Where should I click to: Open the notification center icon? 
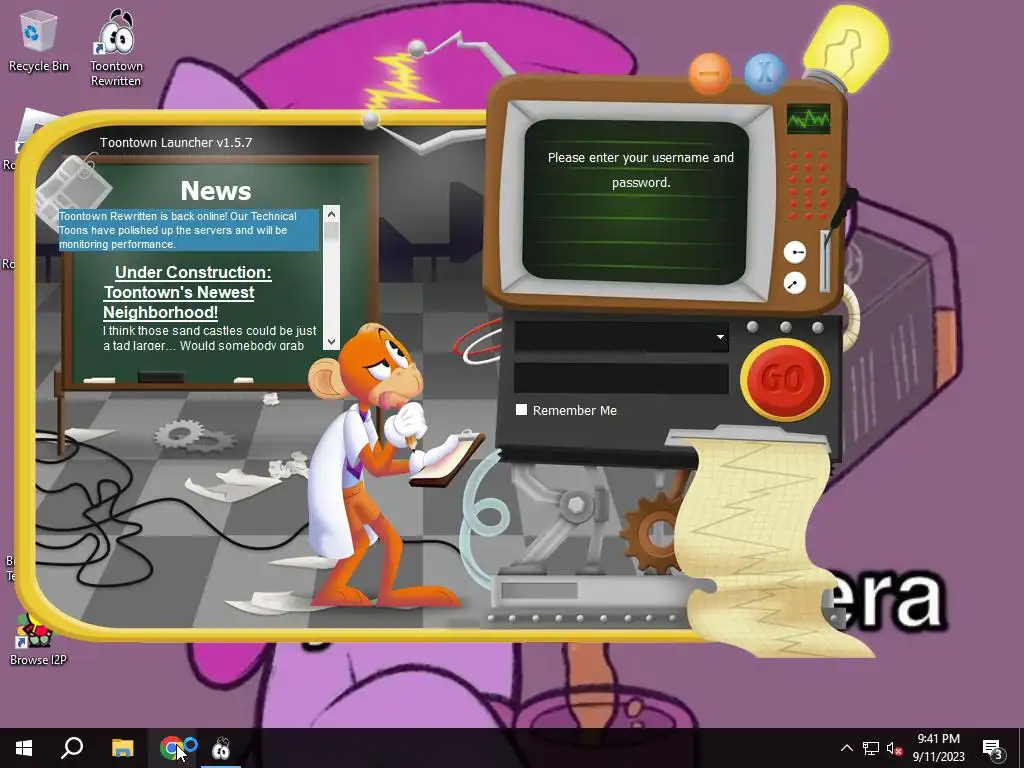991,748
